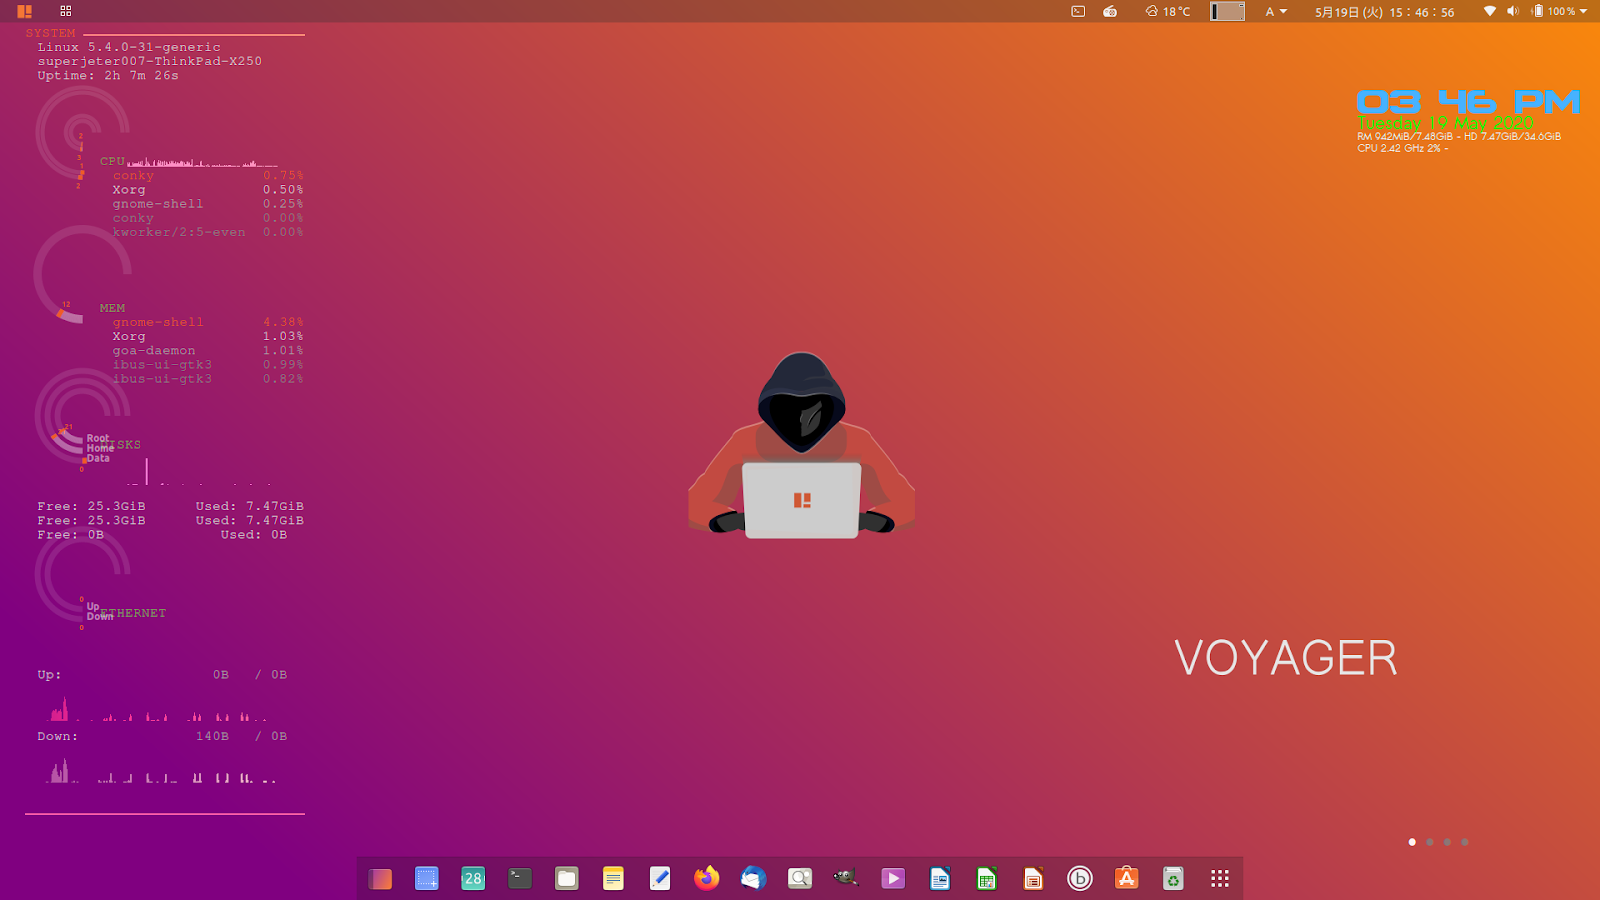Click the MEM section label
Viewport: 1600px width, 900px height.
112,308
